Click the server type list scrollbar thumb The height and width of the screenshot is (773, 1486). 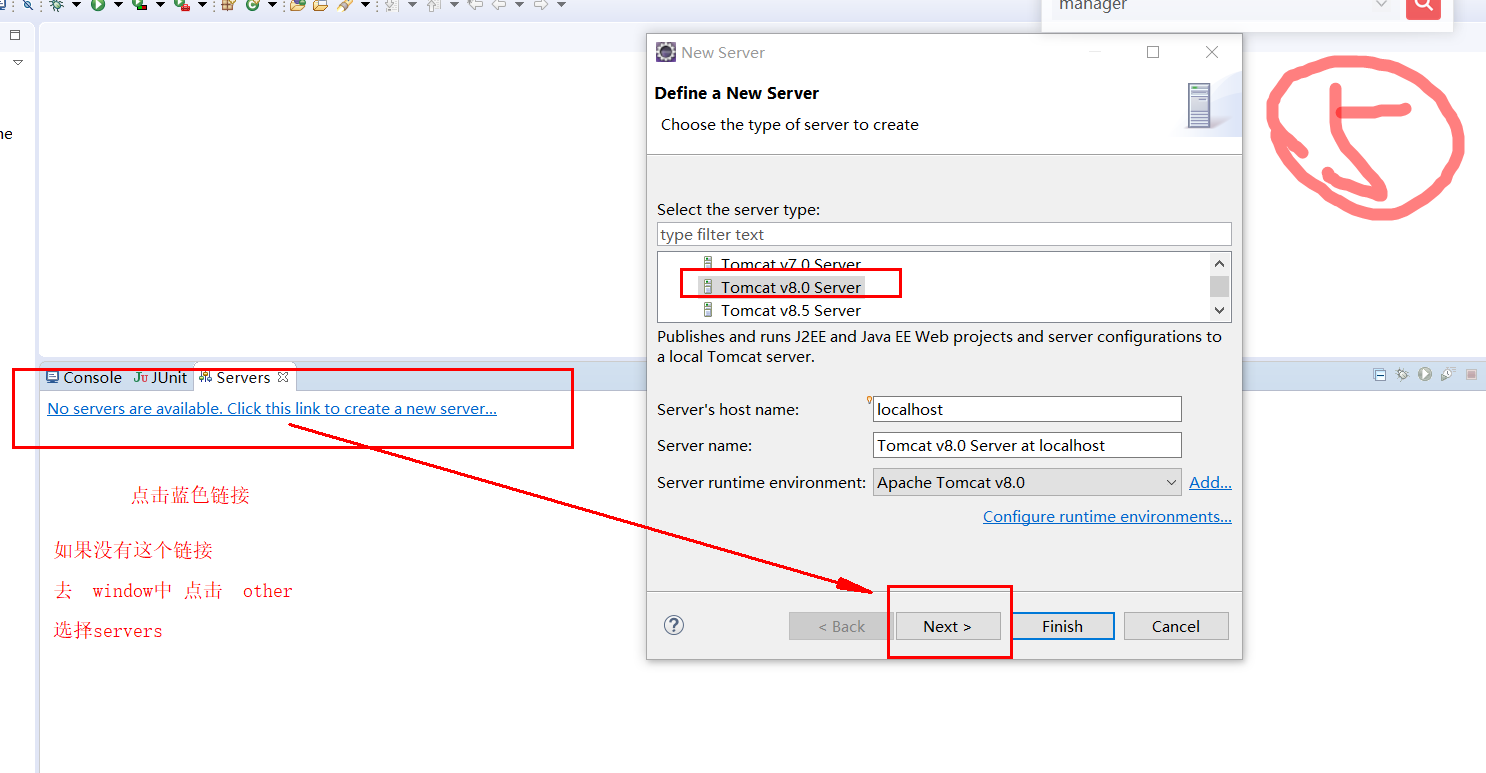tap(1219, 286)
